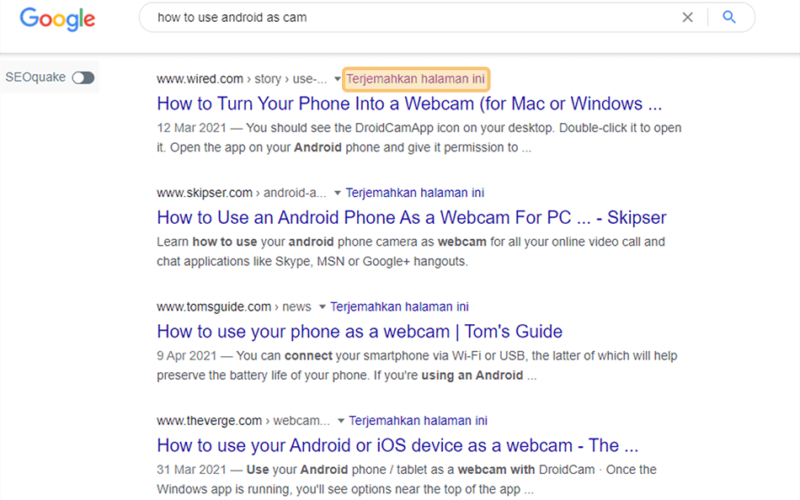Open How to Turn Your Phone Into a Webcam
Viewport: 800px width, 500px height.
pos(409,104)
